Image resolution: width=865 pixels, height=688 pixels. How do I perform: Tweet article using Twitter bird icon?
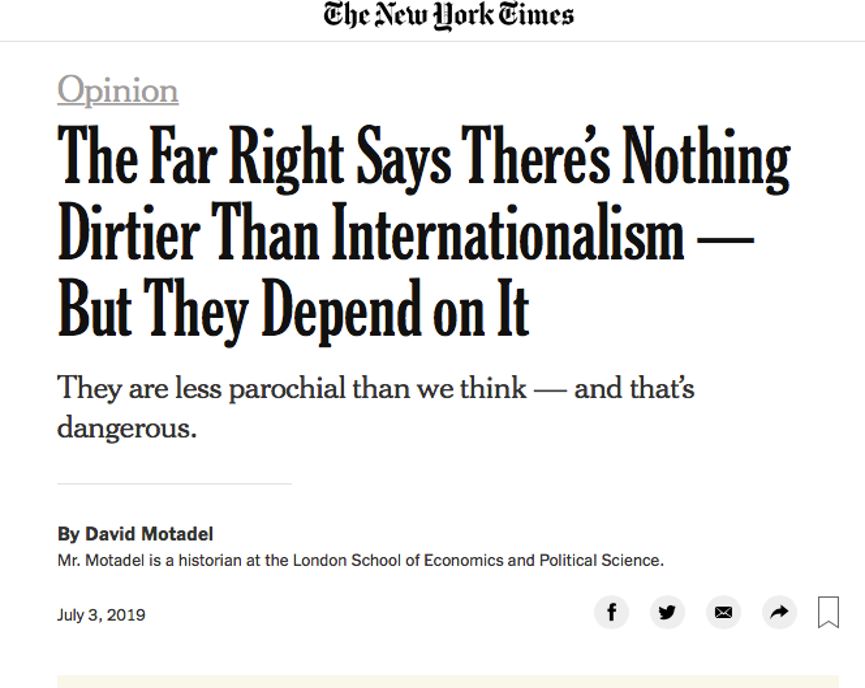[x=668, y=612]
